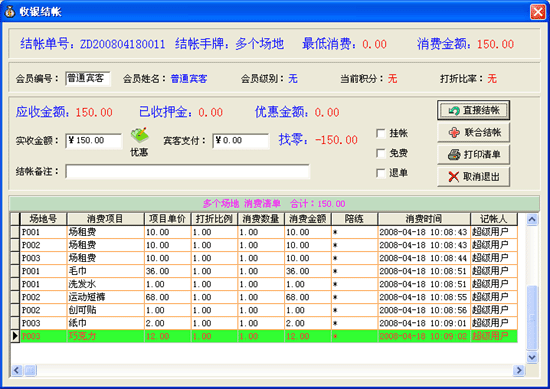Click the 消费数量 column header
550x389 pixels.
click(x=261, y=219)
